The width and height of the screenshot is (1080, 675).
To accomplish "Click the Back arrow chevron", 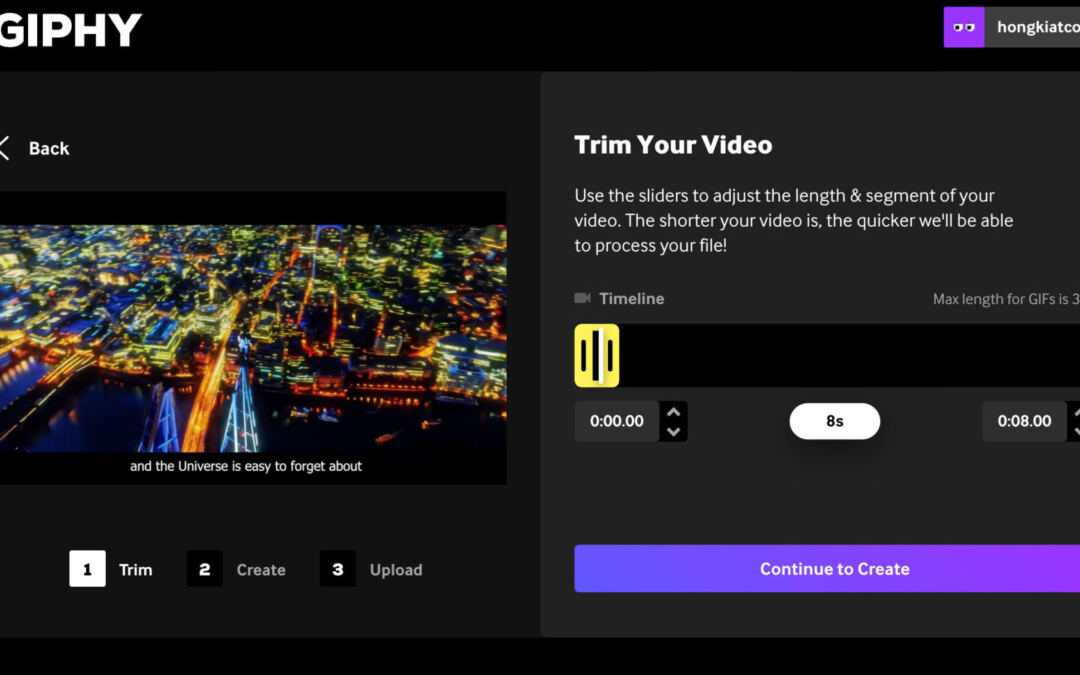I will (5, 148).
